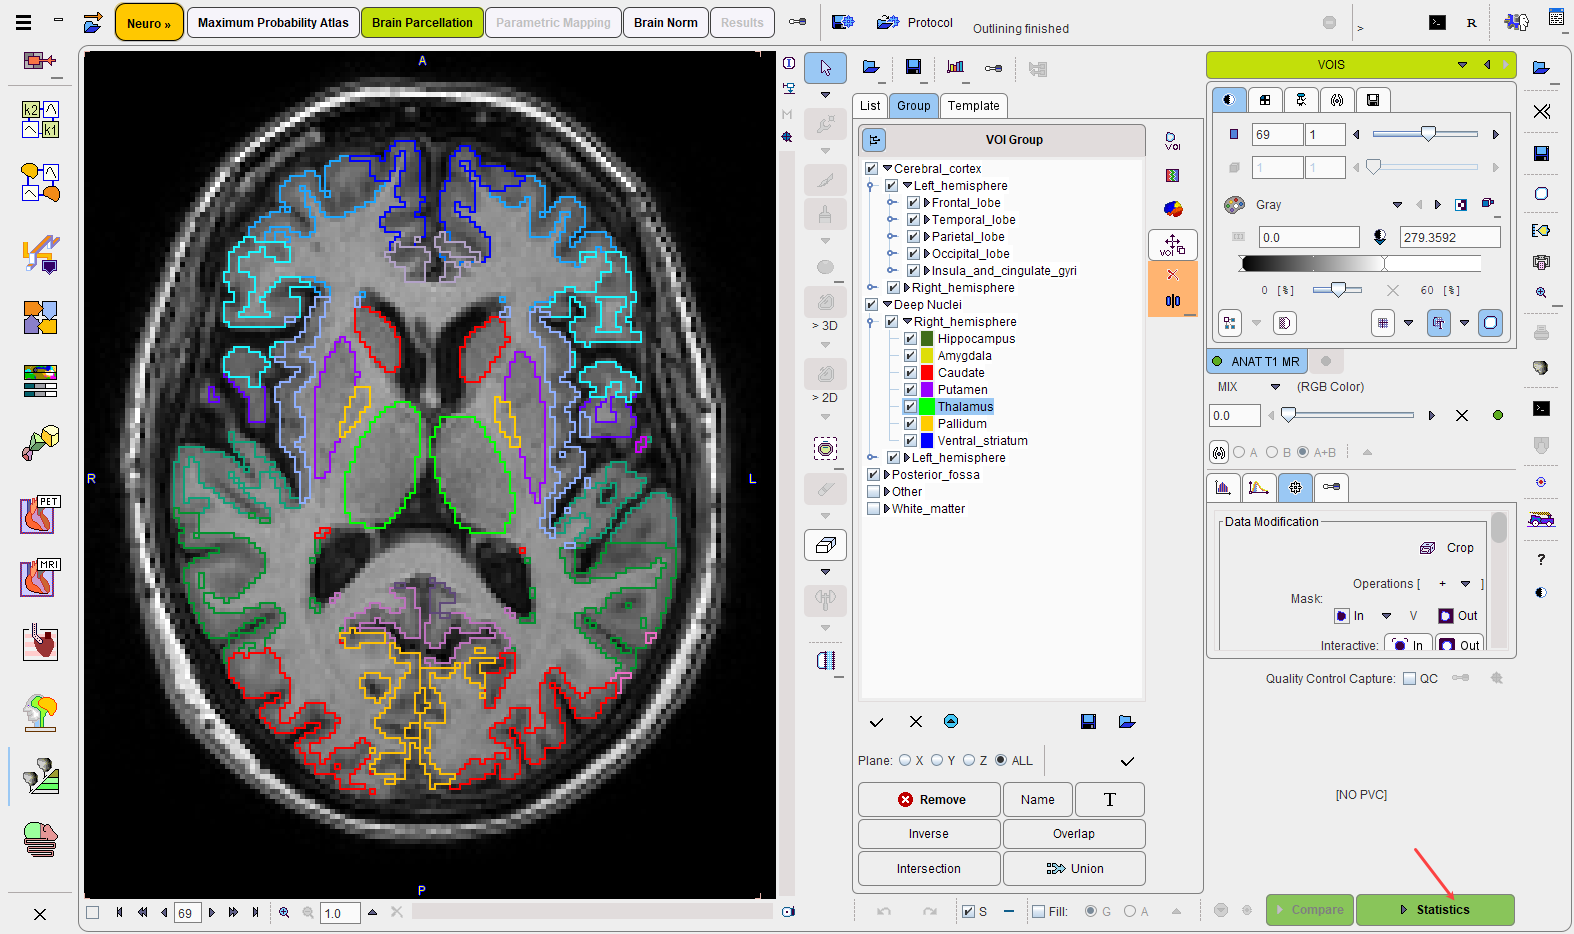Click the X icon below VOI list

pyautogui.click(x=915, y=721)
